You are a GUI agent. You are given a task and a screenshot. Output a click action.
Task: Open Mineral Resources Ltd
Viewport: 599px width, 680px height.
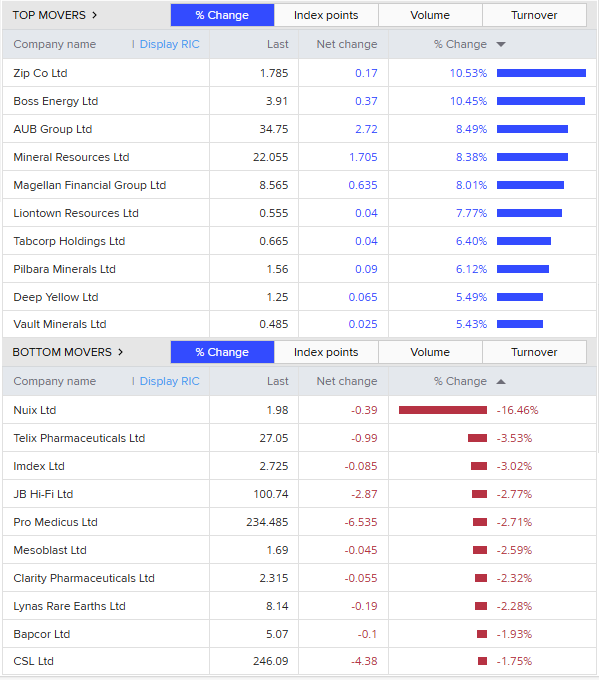71,157
